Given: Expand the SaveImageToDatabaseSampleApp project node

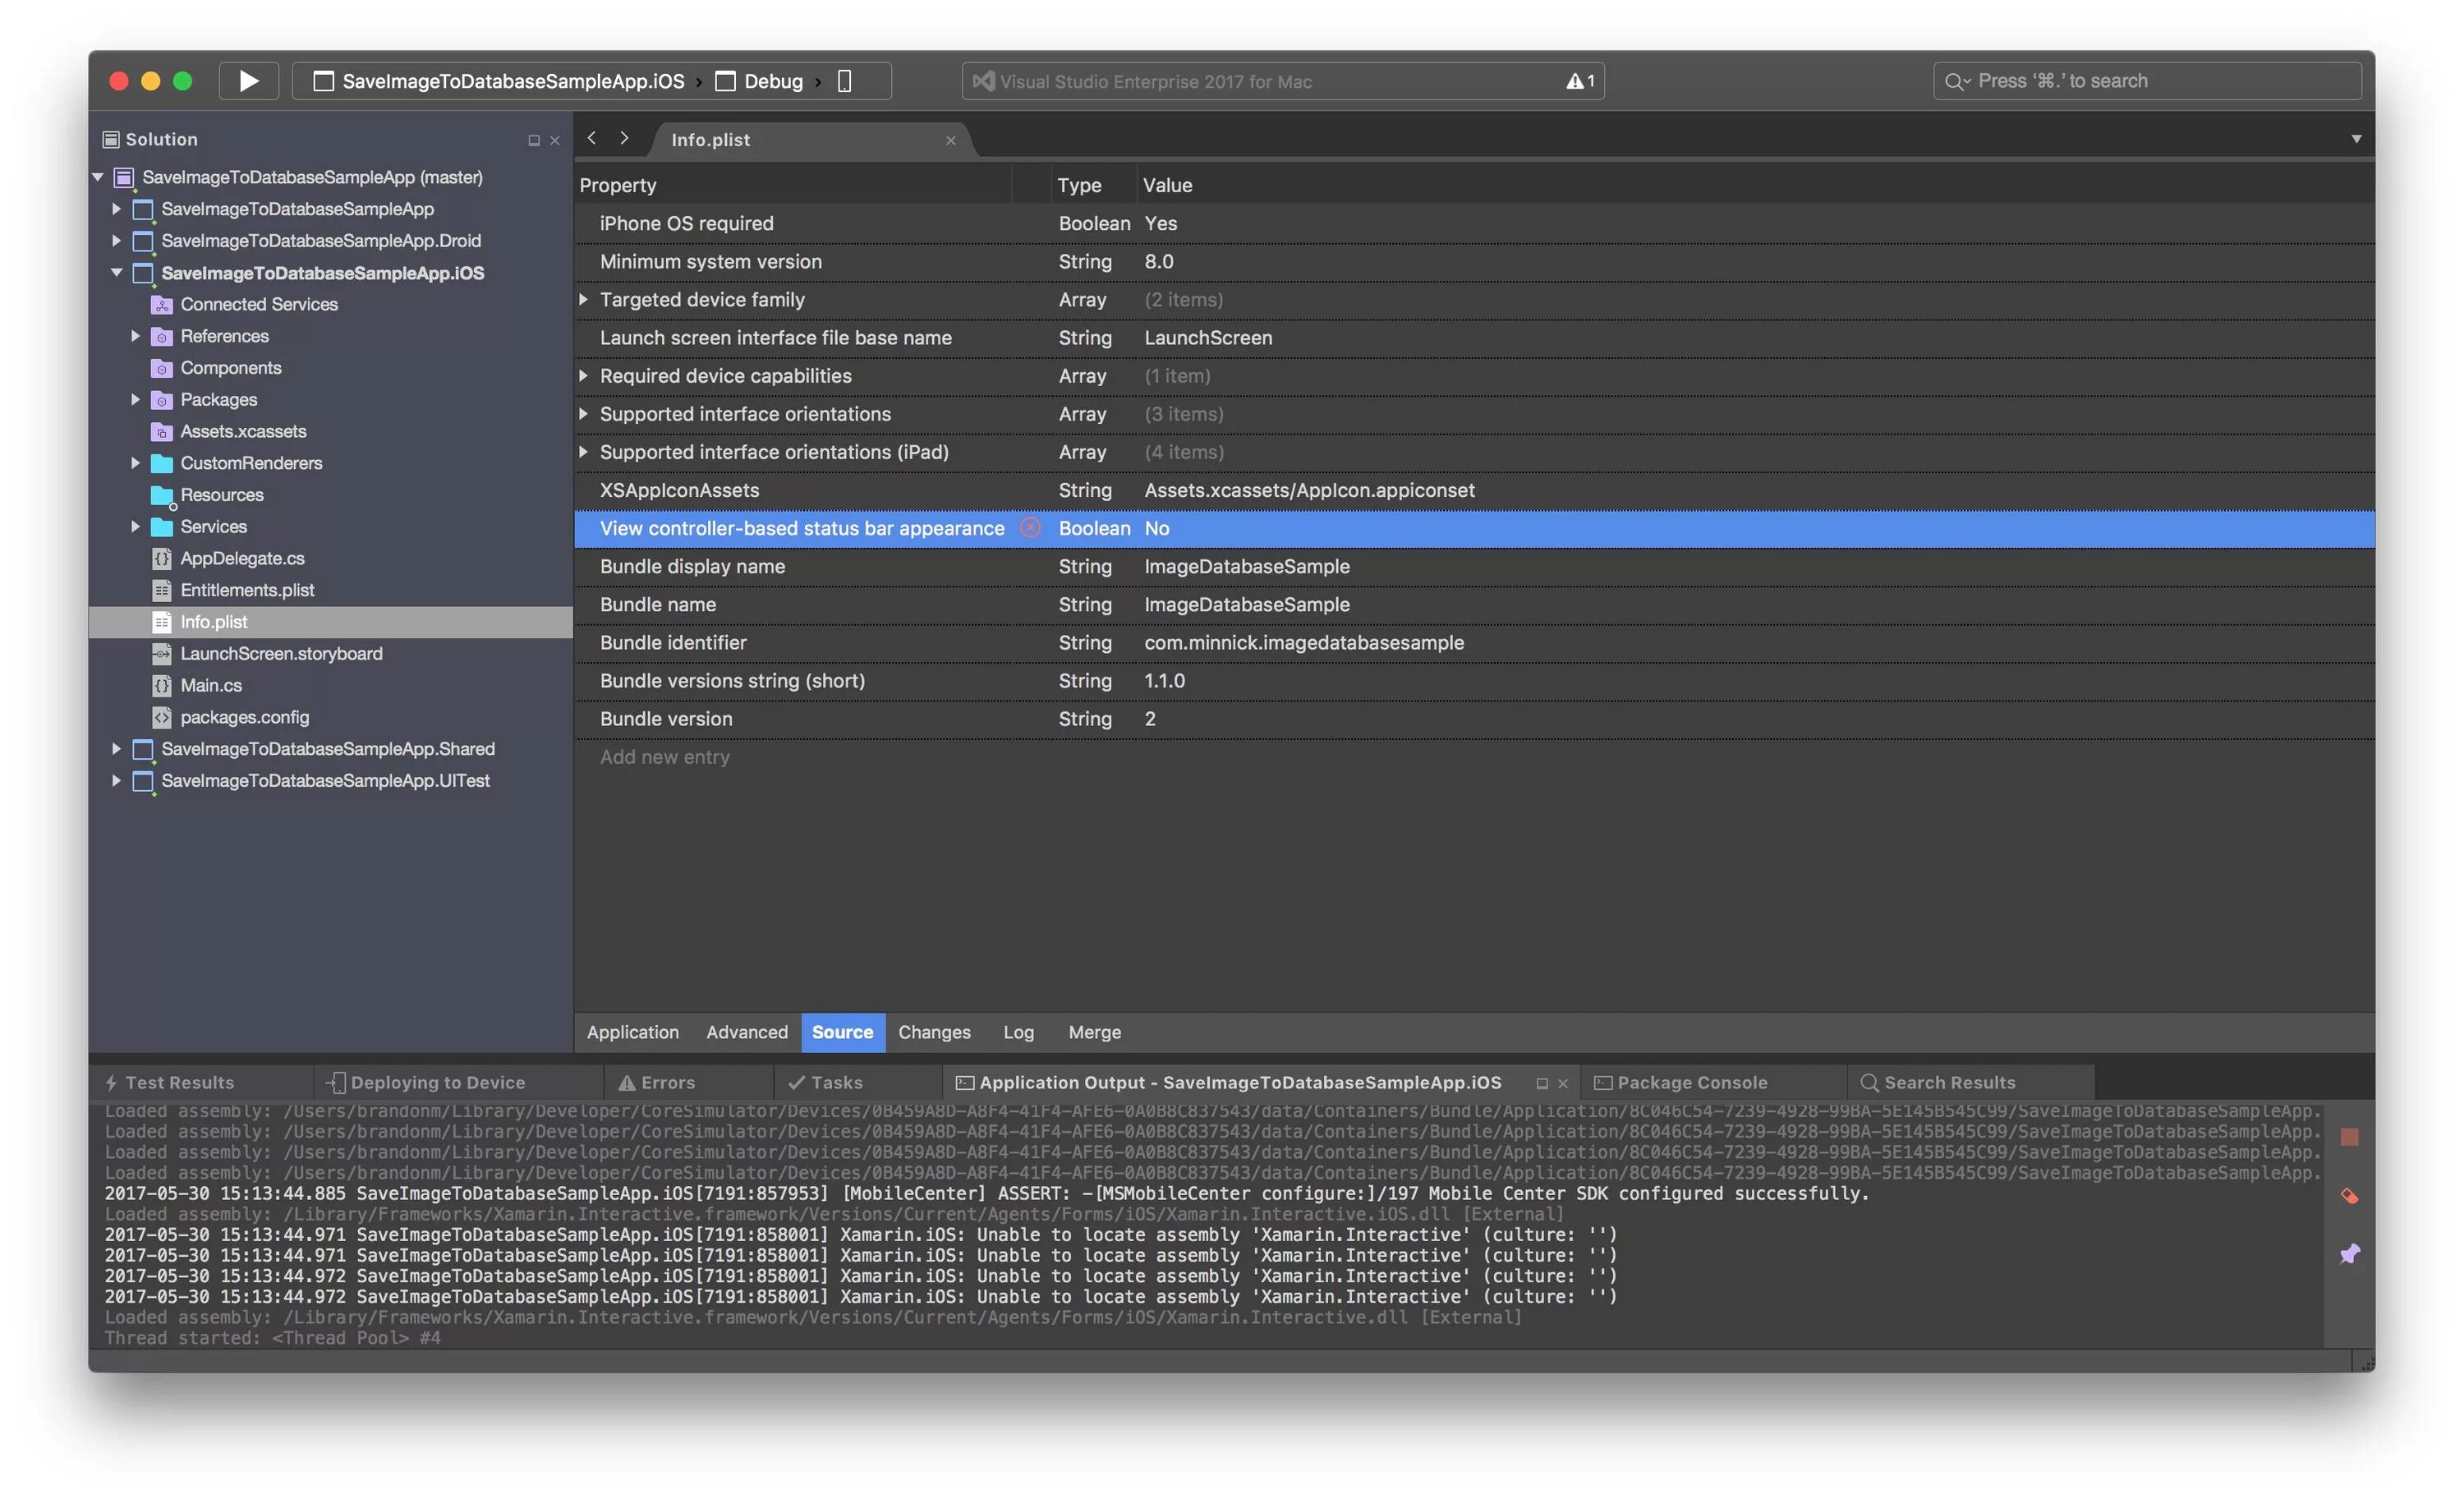Looking at the screenshot, I should (116, 209).
